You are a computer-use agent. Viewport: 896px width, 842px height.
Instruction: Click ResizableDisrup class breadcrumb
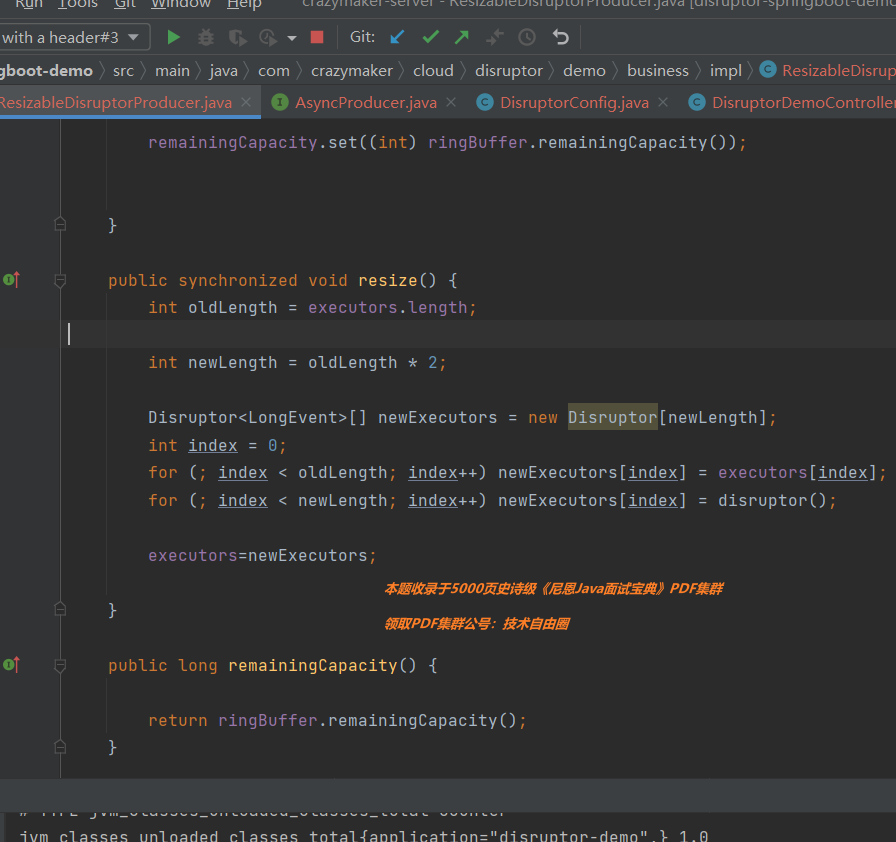tap(839, 71)
